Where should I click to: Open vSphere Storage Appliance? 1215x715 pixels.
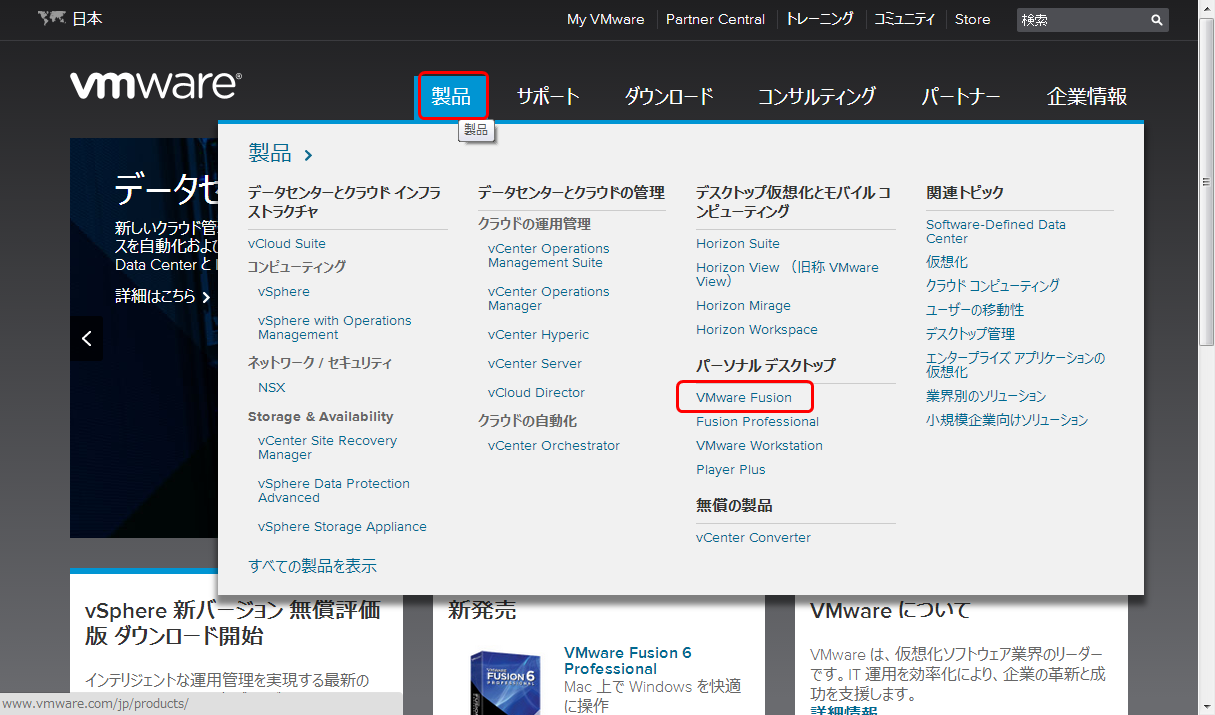pyautogui.click(x=342, y=527)
